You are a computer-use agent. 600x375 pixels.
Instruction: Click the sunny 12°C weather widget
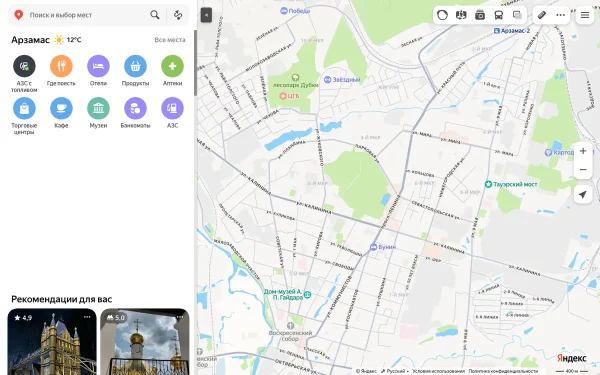point(68,40)
